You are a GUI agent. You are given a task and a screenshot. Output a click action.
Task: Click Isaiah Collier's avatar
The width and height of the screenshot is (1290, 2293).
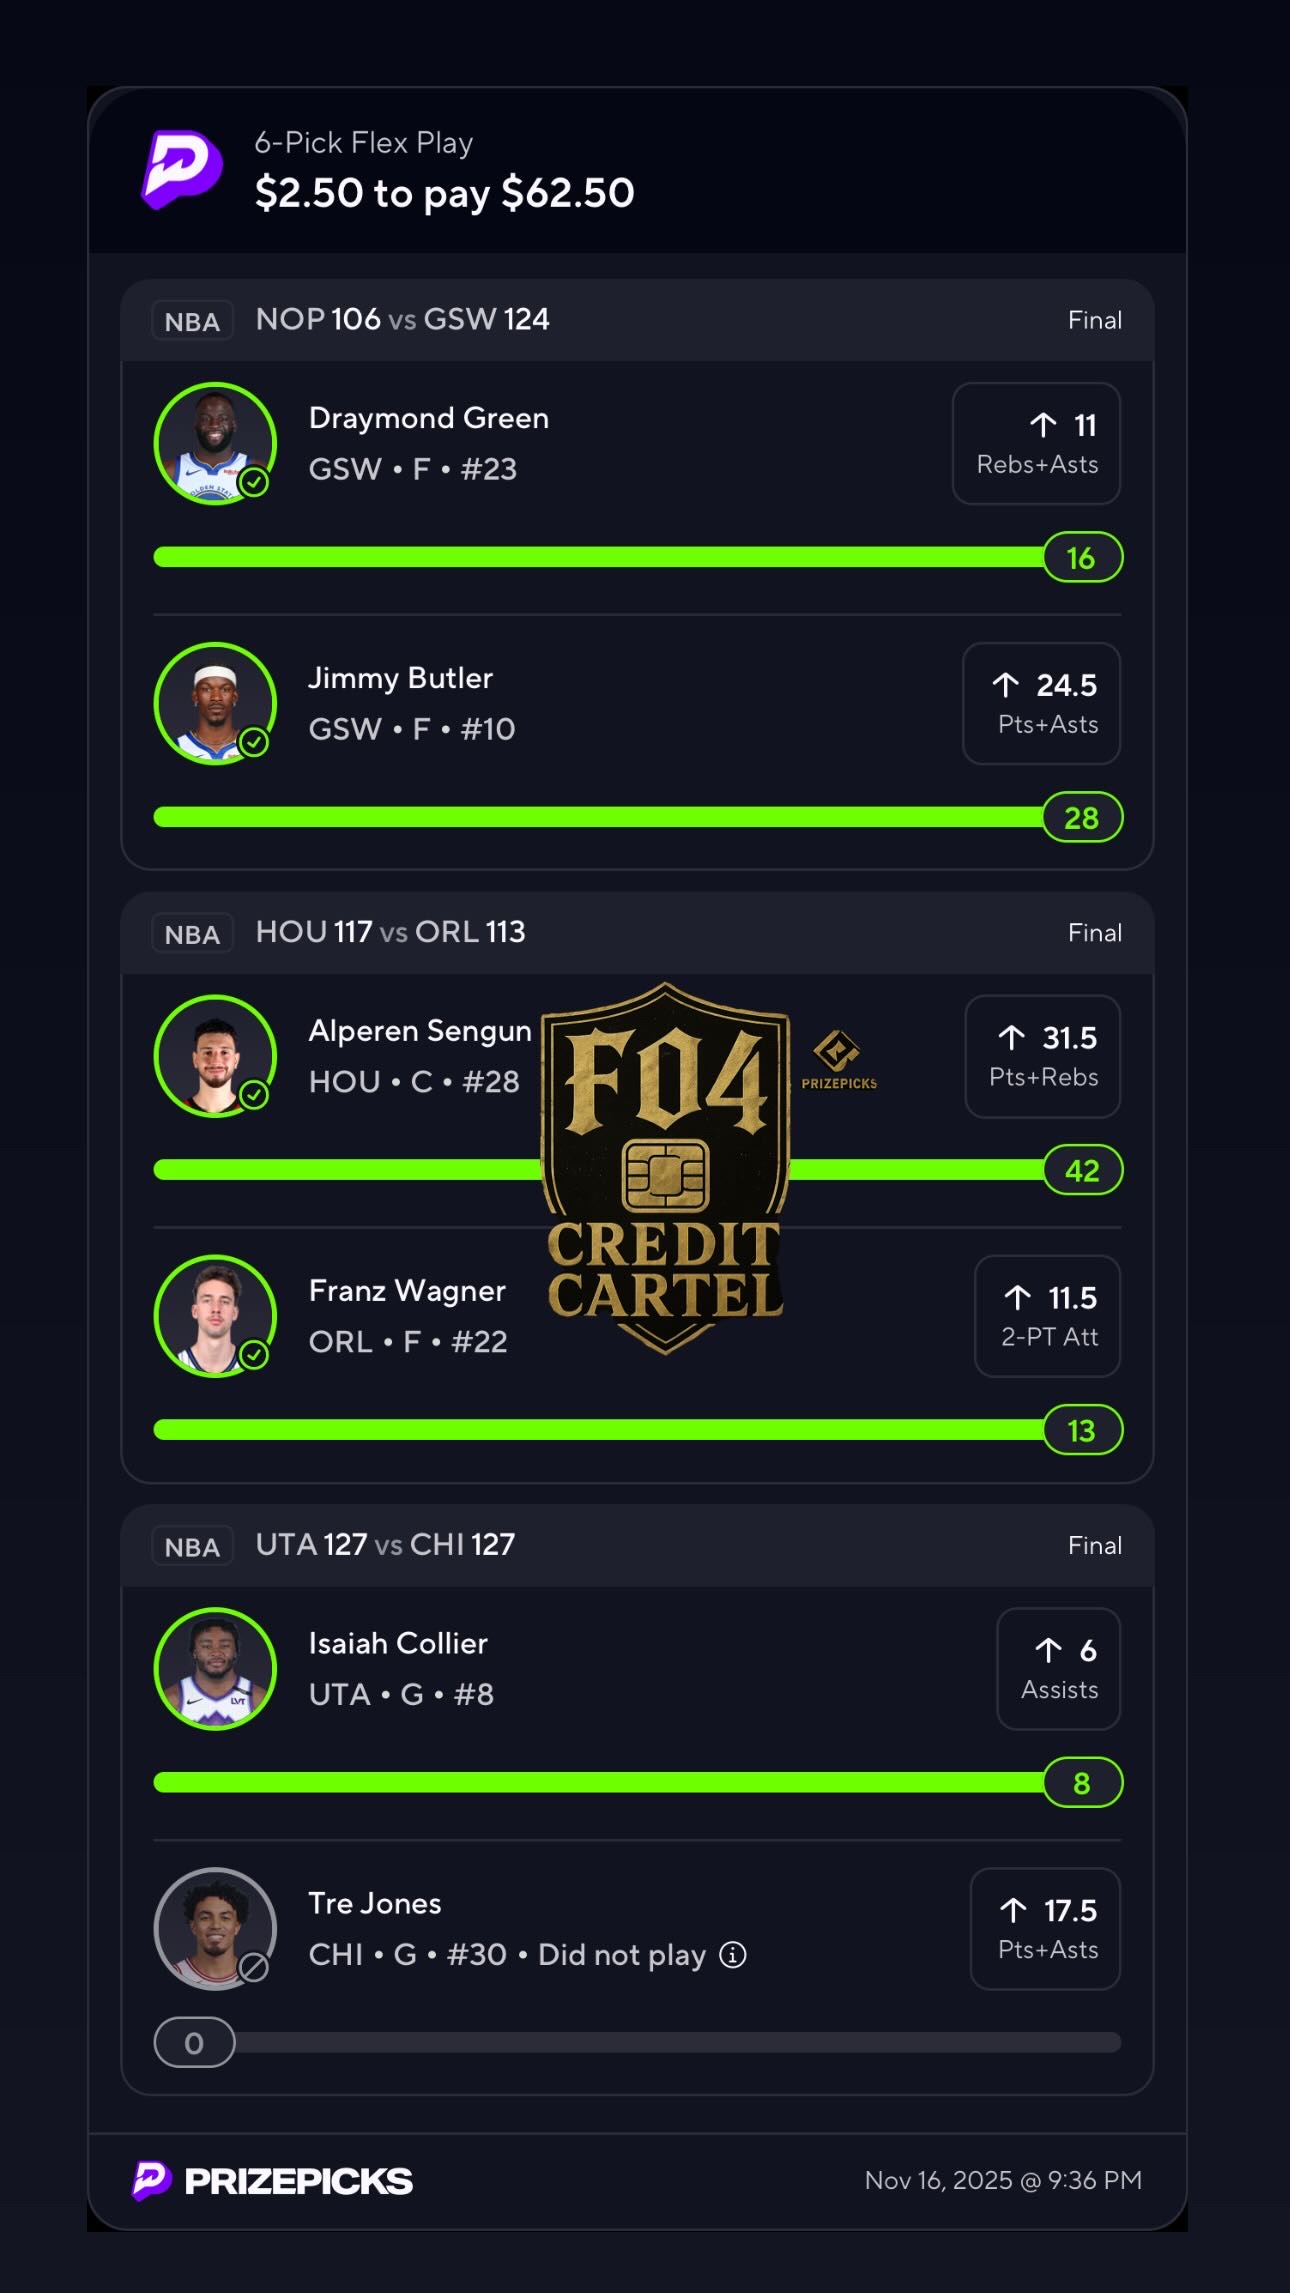(215, 1669)
